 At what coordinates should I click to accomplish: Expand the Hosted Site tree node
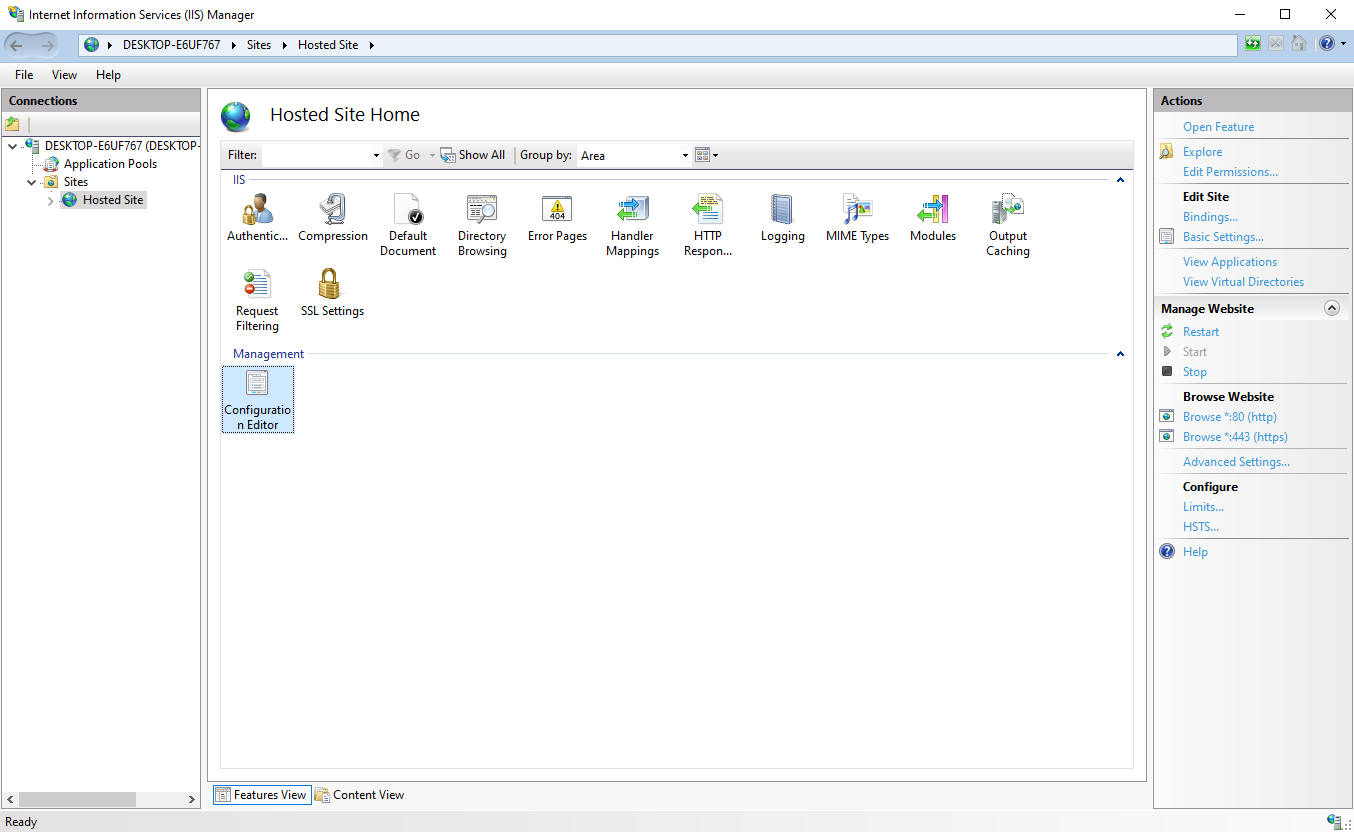(x=49, y=199)
